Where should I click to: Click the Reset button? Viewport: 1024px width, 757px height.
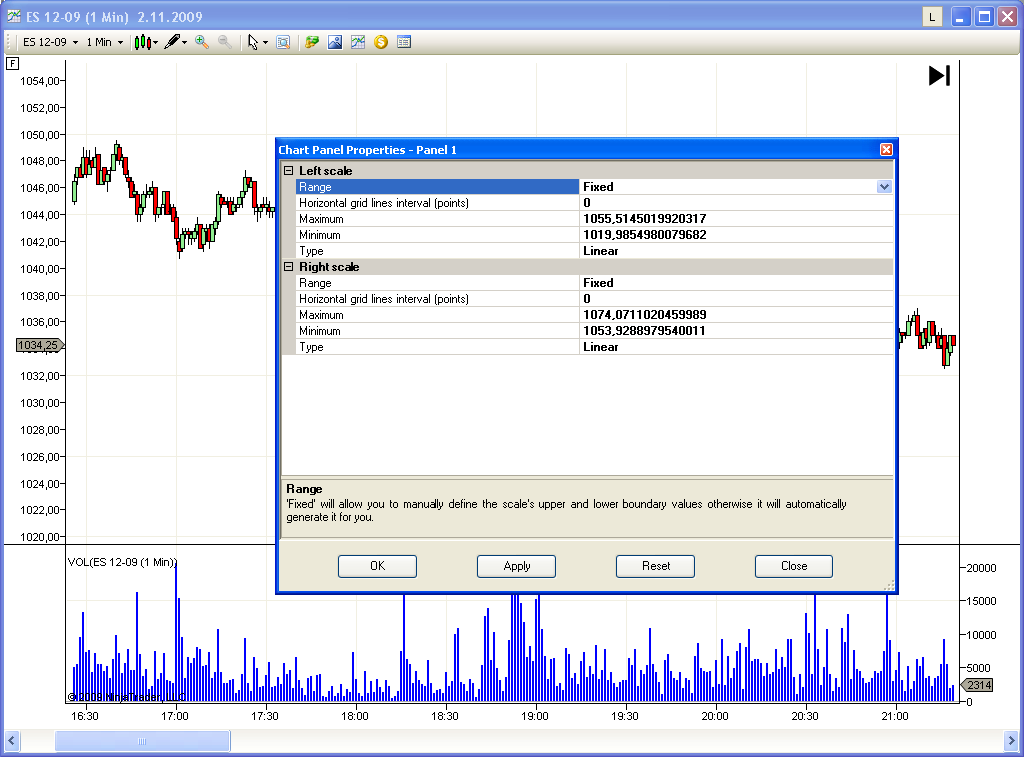[656, 566]
